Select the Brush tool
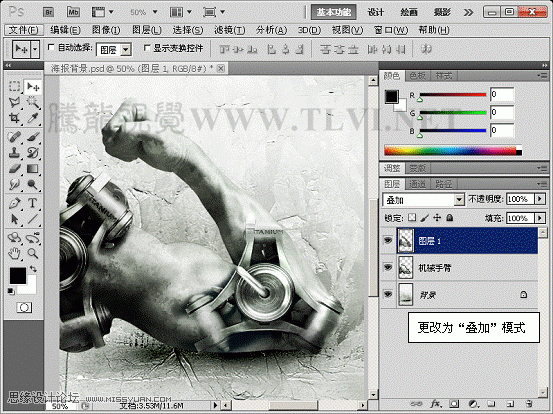Screen dimensions: 553x414 [33, 137]
